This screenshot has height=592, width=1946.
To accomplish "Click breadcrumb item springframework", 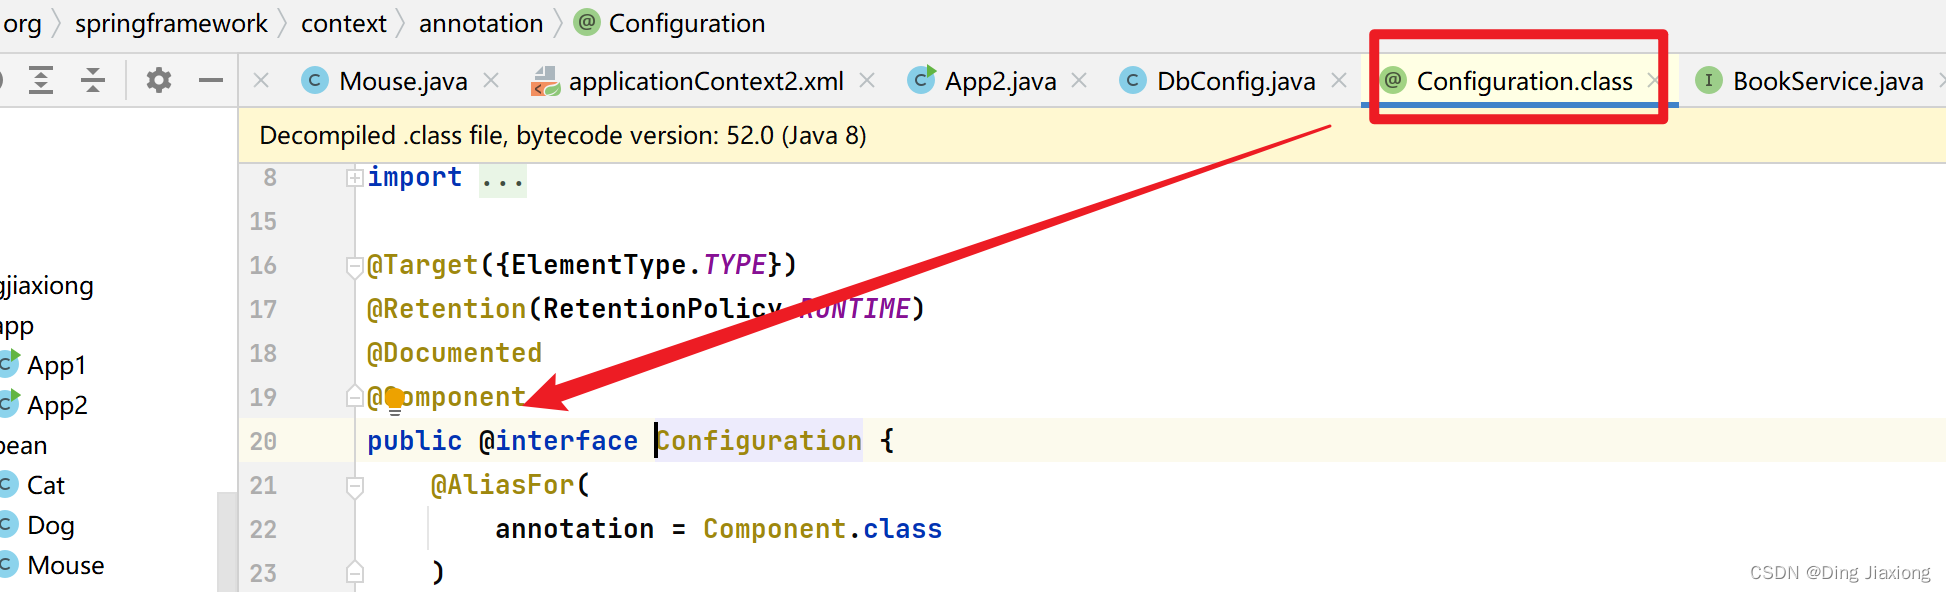I will tap(171, 23).
